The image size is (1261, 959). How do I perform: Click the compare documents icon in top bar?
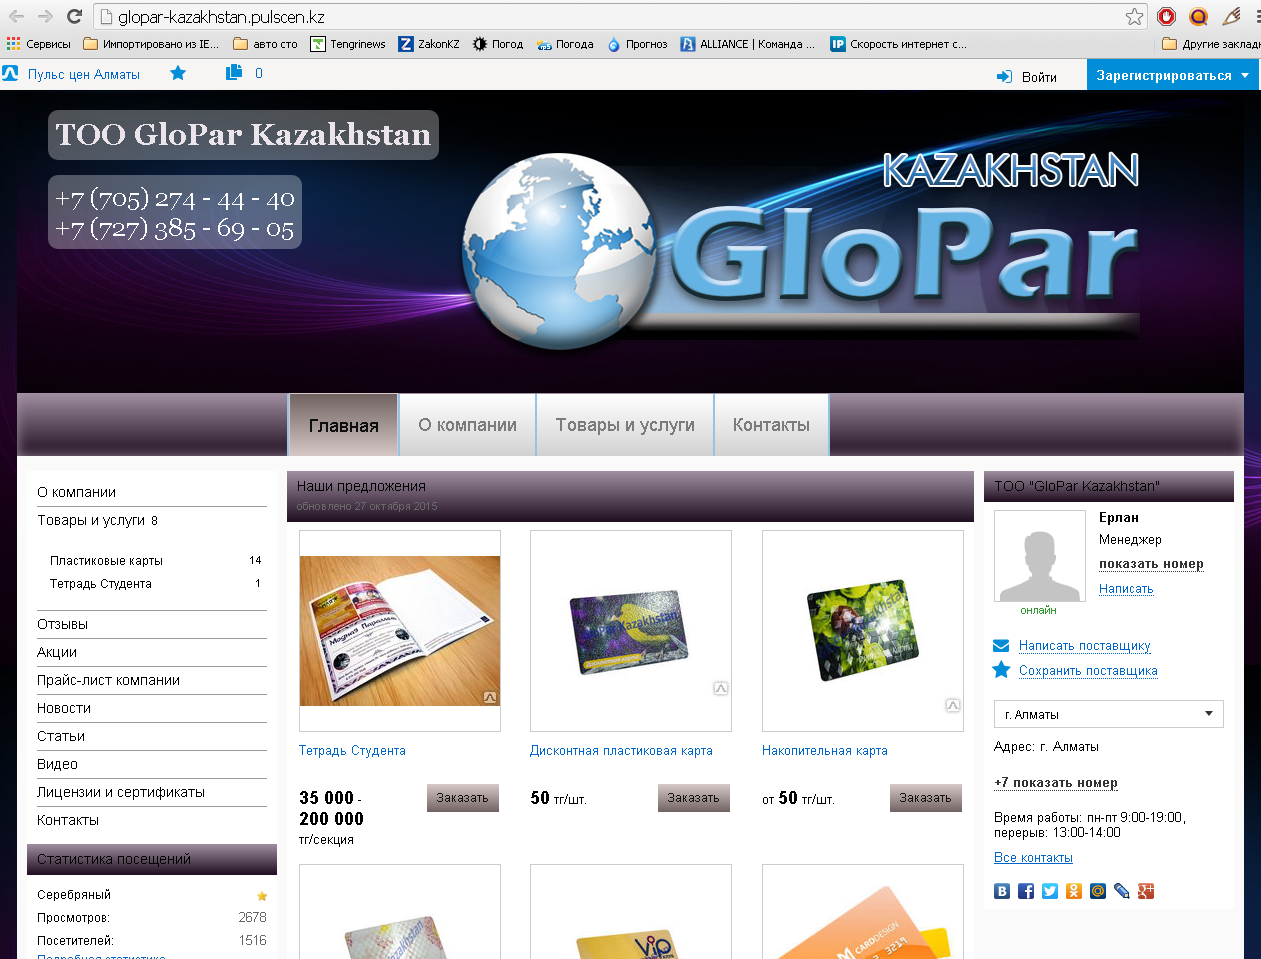click(x=234, y=73)
